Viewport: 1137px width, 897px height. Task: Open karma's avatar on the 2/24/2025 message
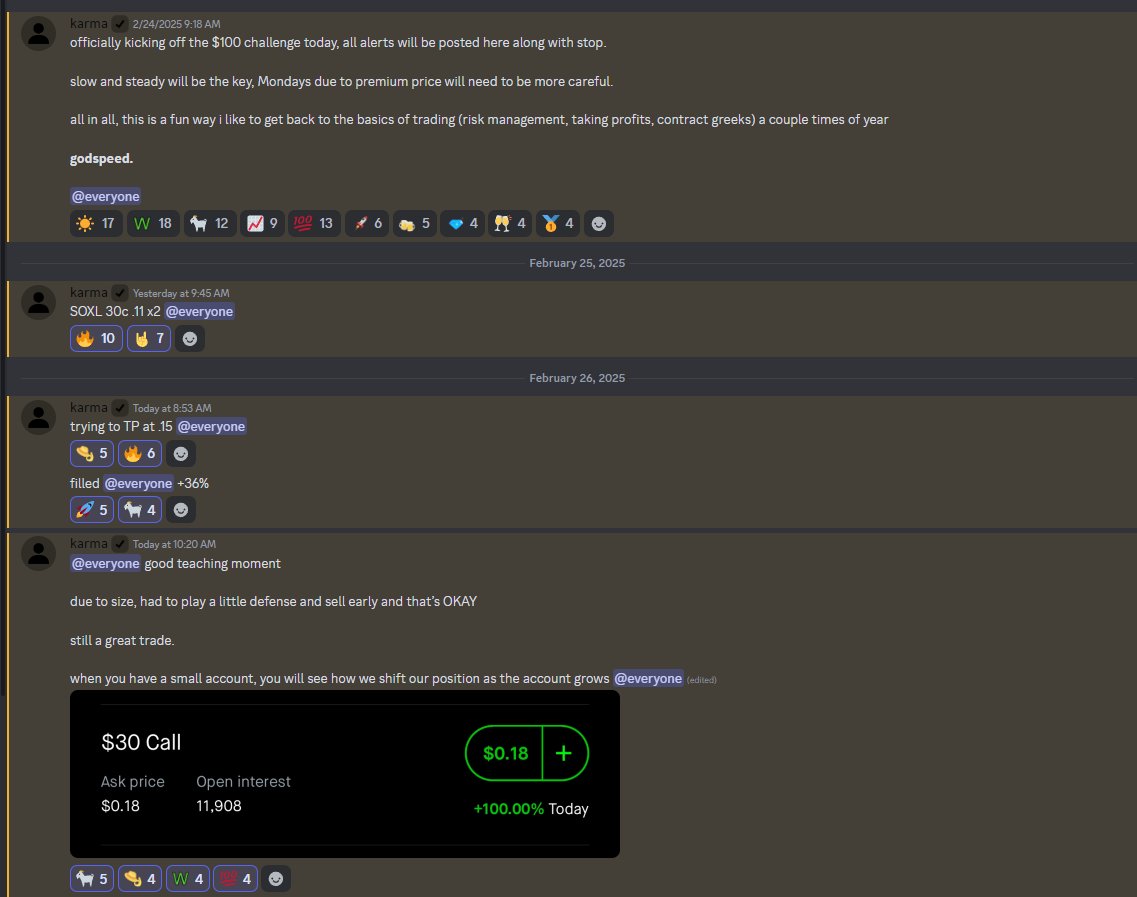point(38,33)
